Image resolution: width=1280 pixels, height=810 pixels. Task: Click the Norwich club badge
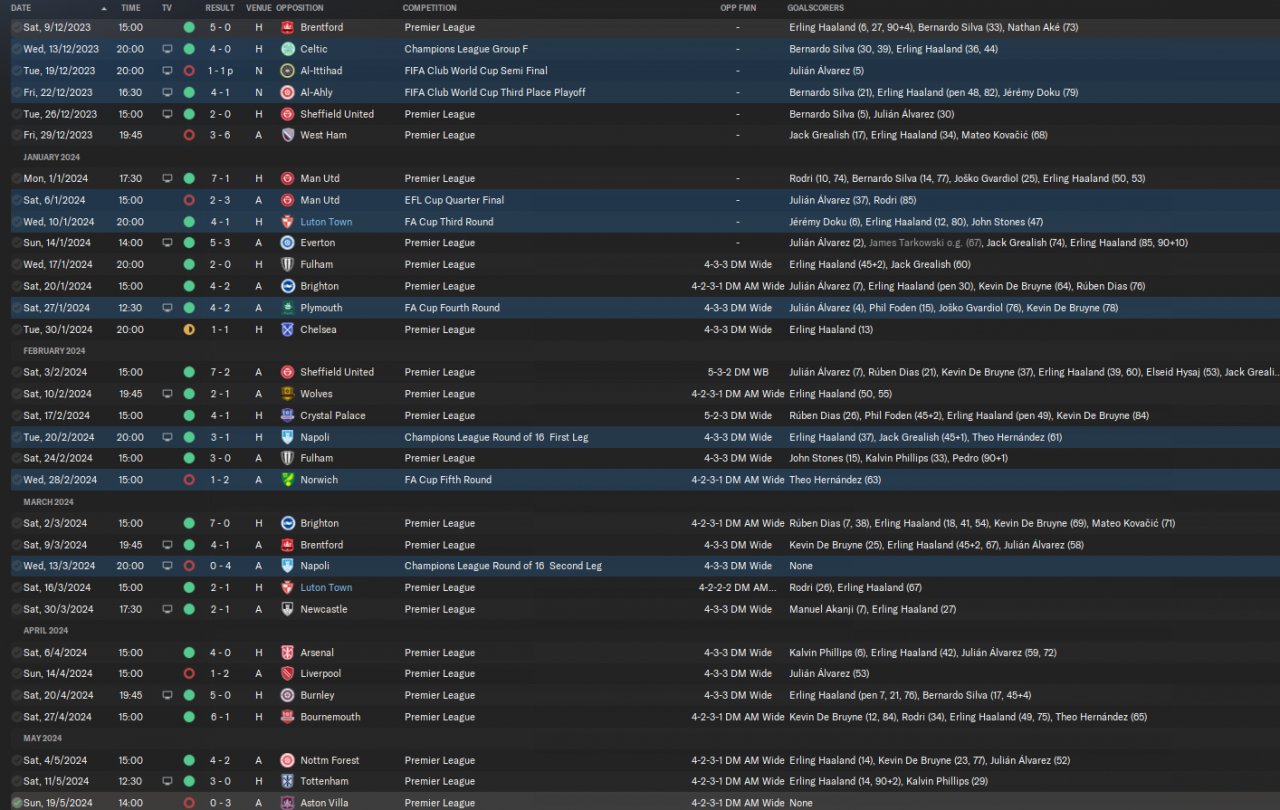click(287, 480)
